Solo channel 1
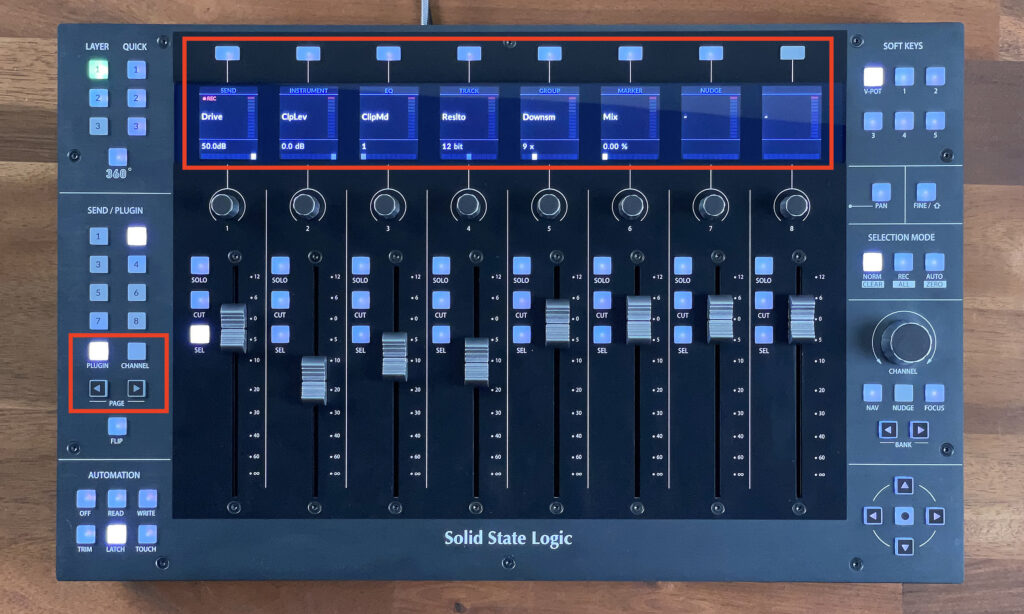 pyautogui.click(x=199, y=265)
